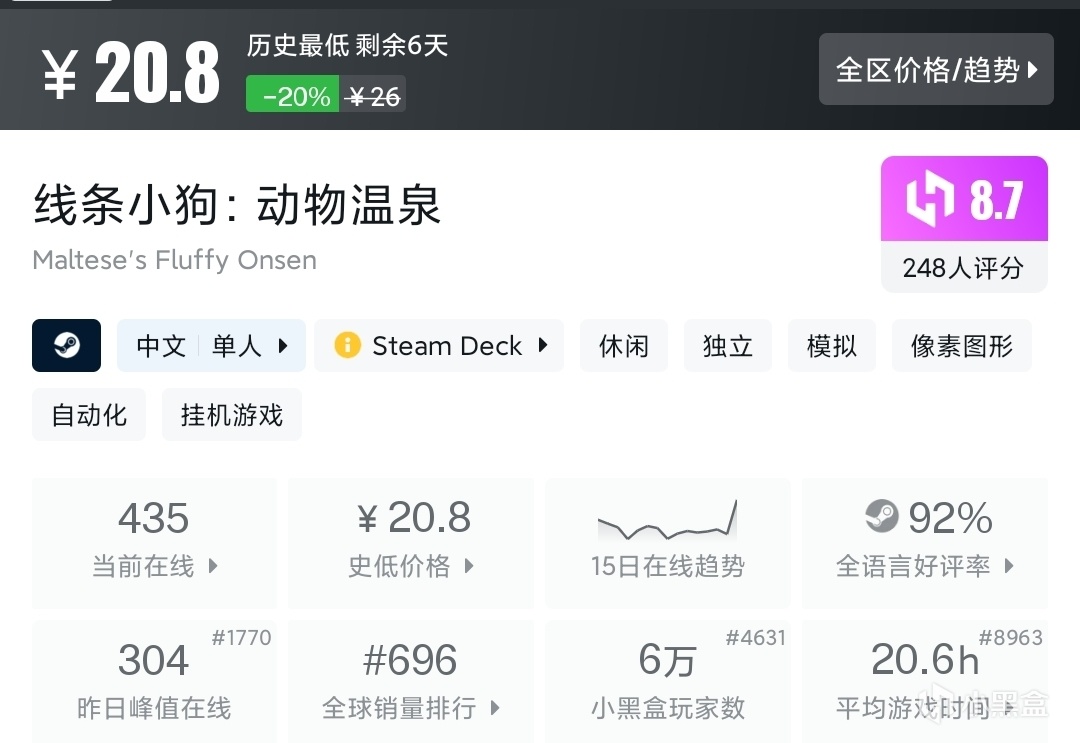Click the Steam platform icon badge

click(x=66, y=346)
